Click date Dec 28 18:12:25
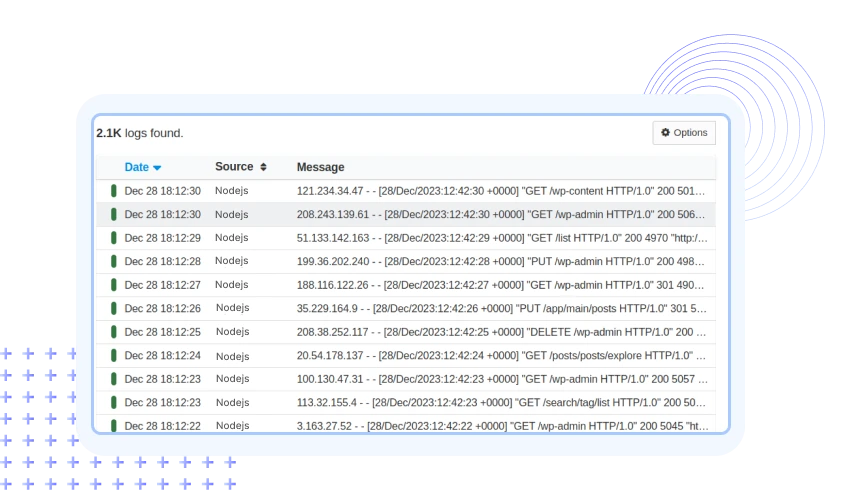 click(162, 332)
